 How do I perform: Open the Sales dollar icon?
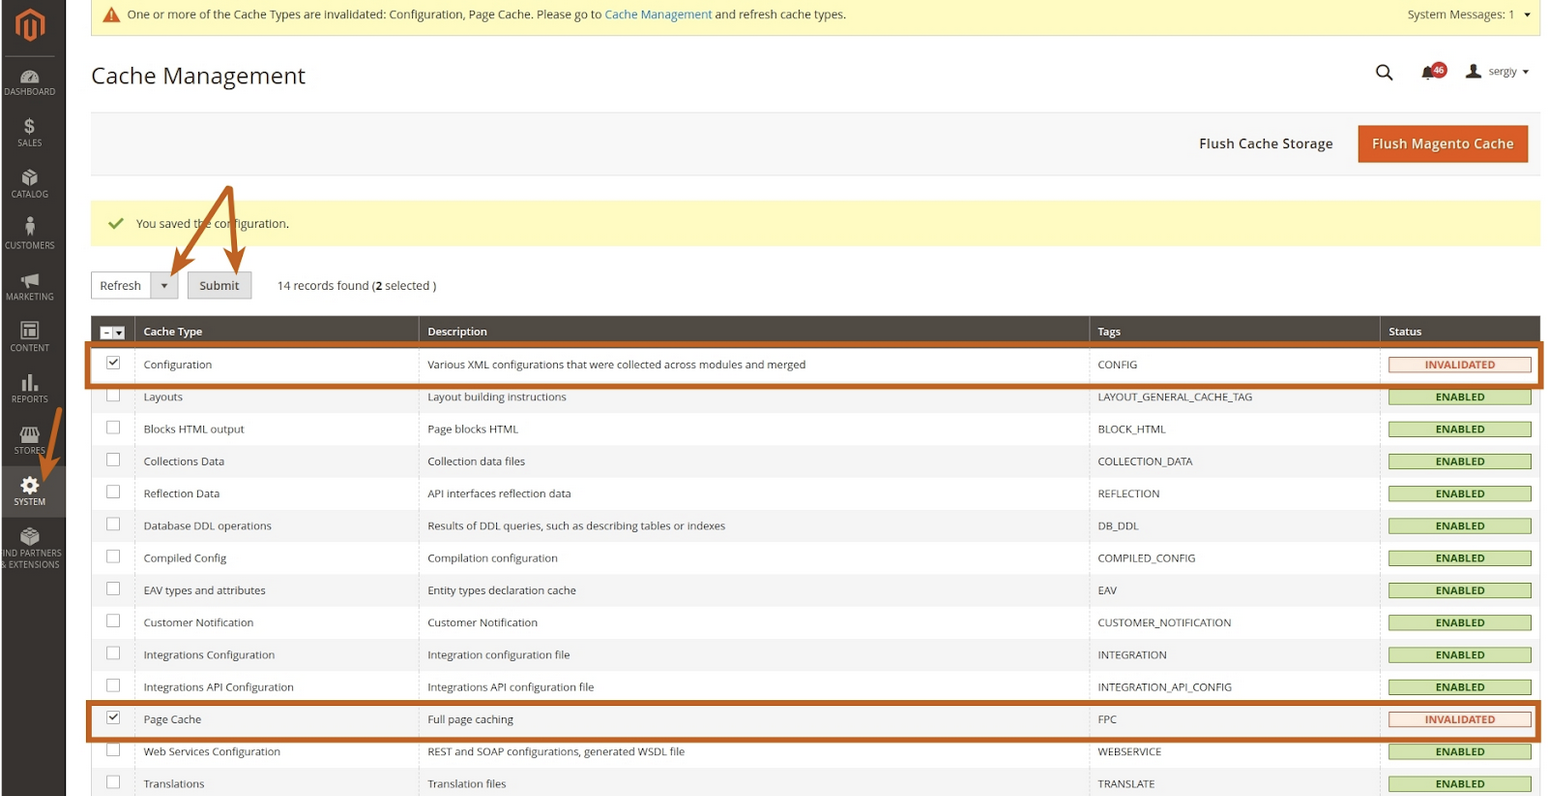pyautogui.click(x=29, y=126)
